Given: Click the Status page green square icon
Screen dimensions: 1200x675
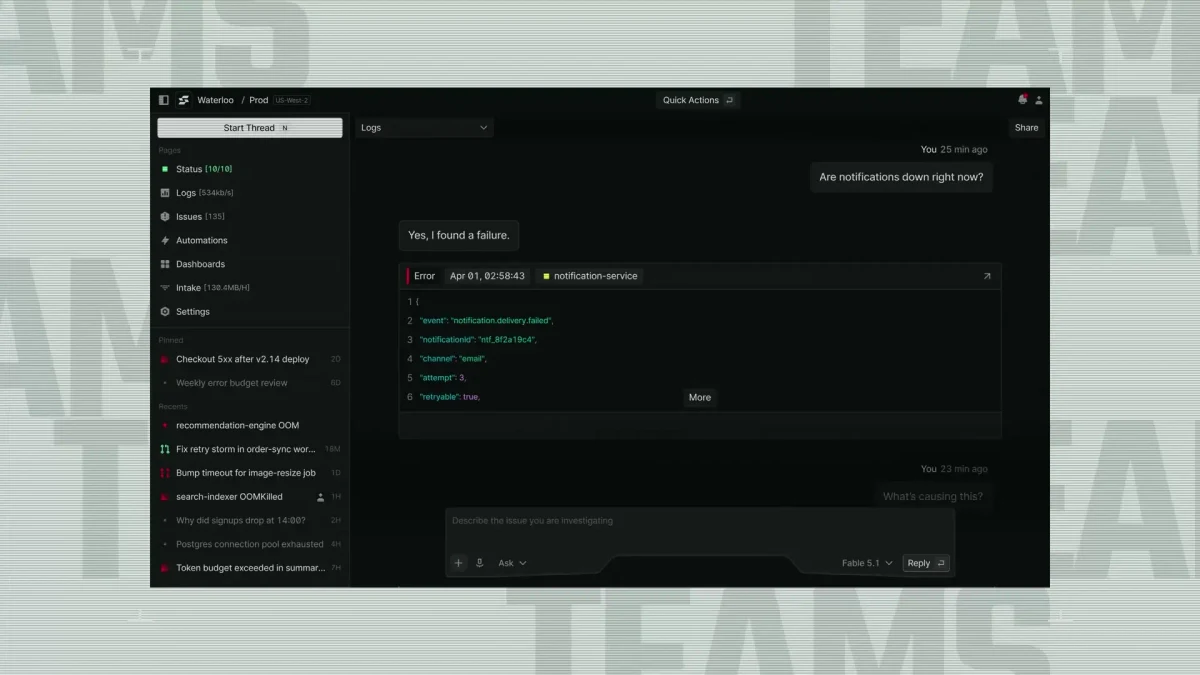Looking at the screenshot, I should click(x=165, y=169).
